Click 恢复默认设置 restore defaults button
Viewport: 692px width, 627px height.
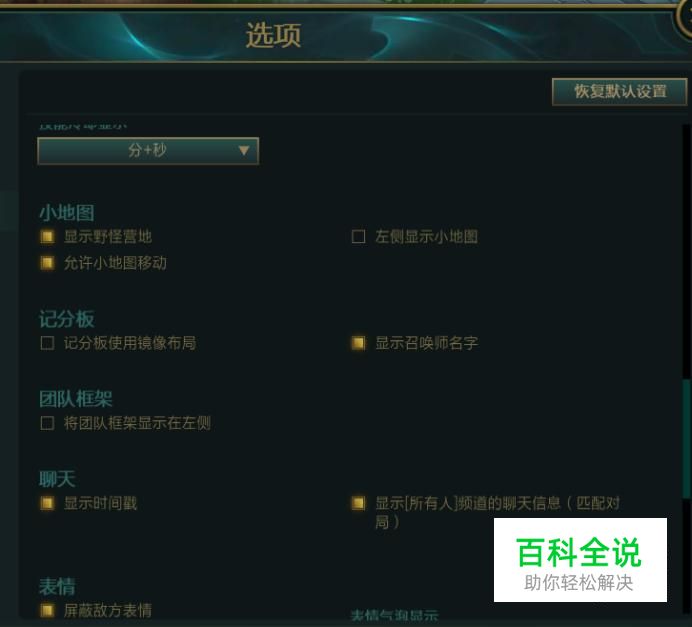point(620,92)
